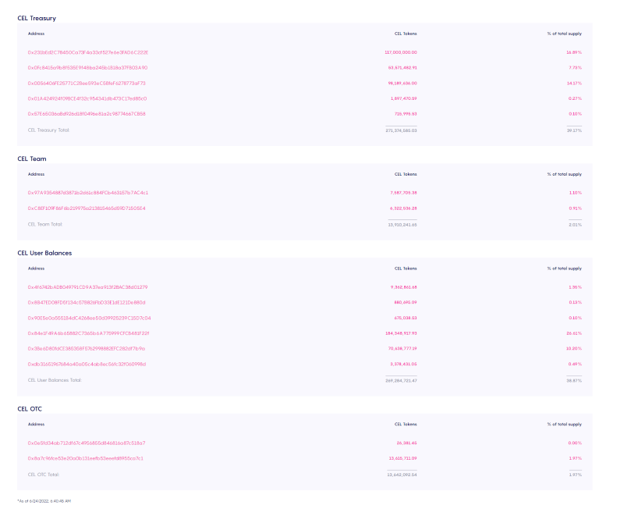The height and width of the screenshot is (516, 624).
Task: Click the User Balances address starting 0x8847
Action: point(87,302)
